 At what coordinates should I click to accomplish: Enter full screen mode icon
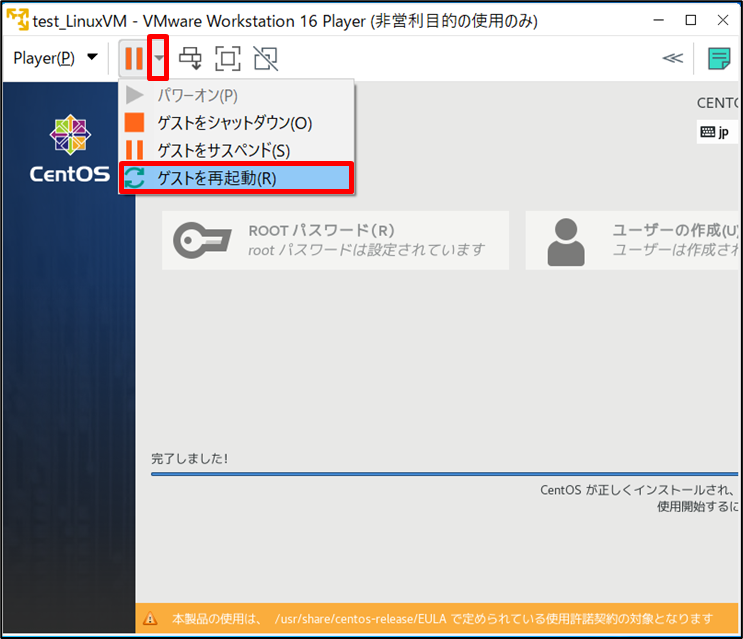228,58
